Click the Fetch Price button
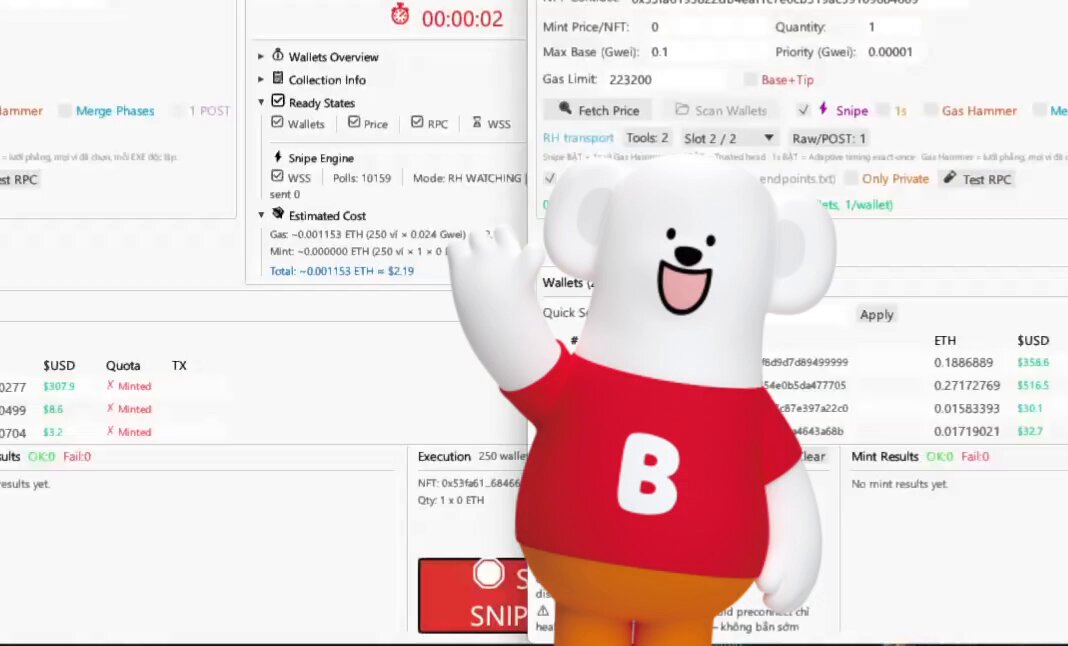Viewport: 1068px width, 646px height. tap(597, 110)
